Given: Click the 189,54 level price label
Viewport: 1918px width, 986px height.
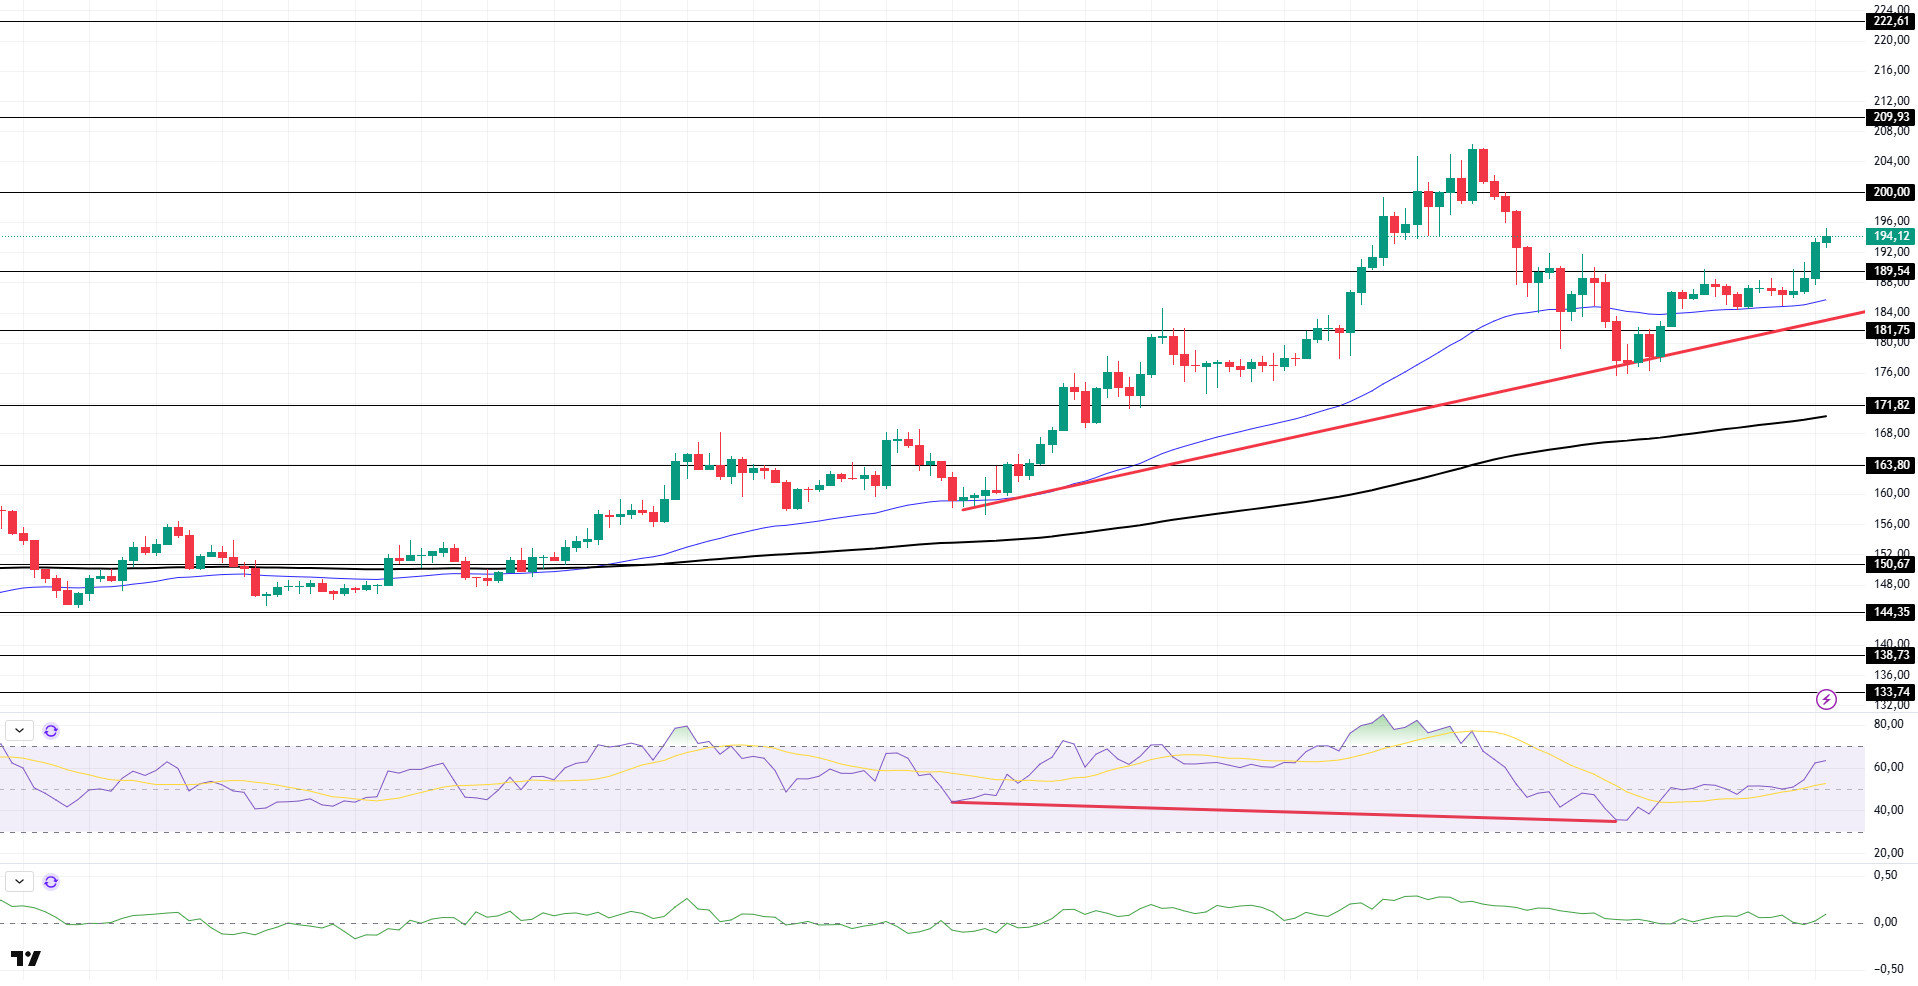Looking at the screenshot, I should tap(1890, 271).
